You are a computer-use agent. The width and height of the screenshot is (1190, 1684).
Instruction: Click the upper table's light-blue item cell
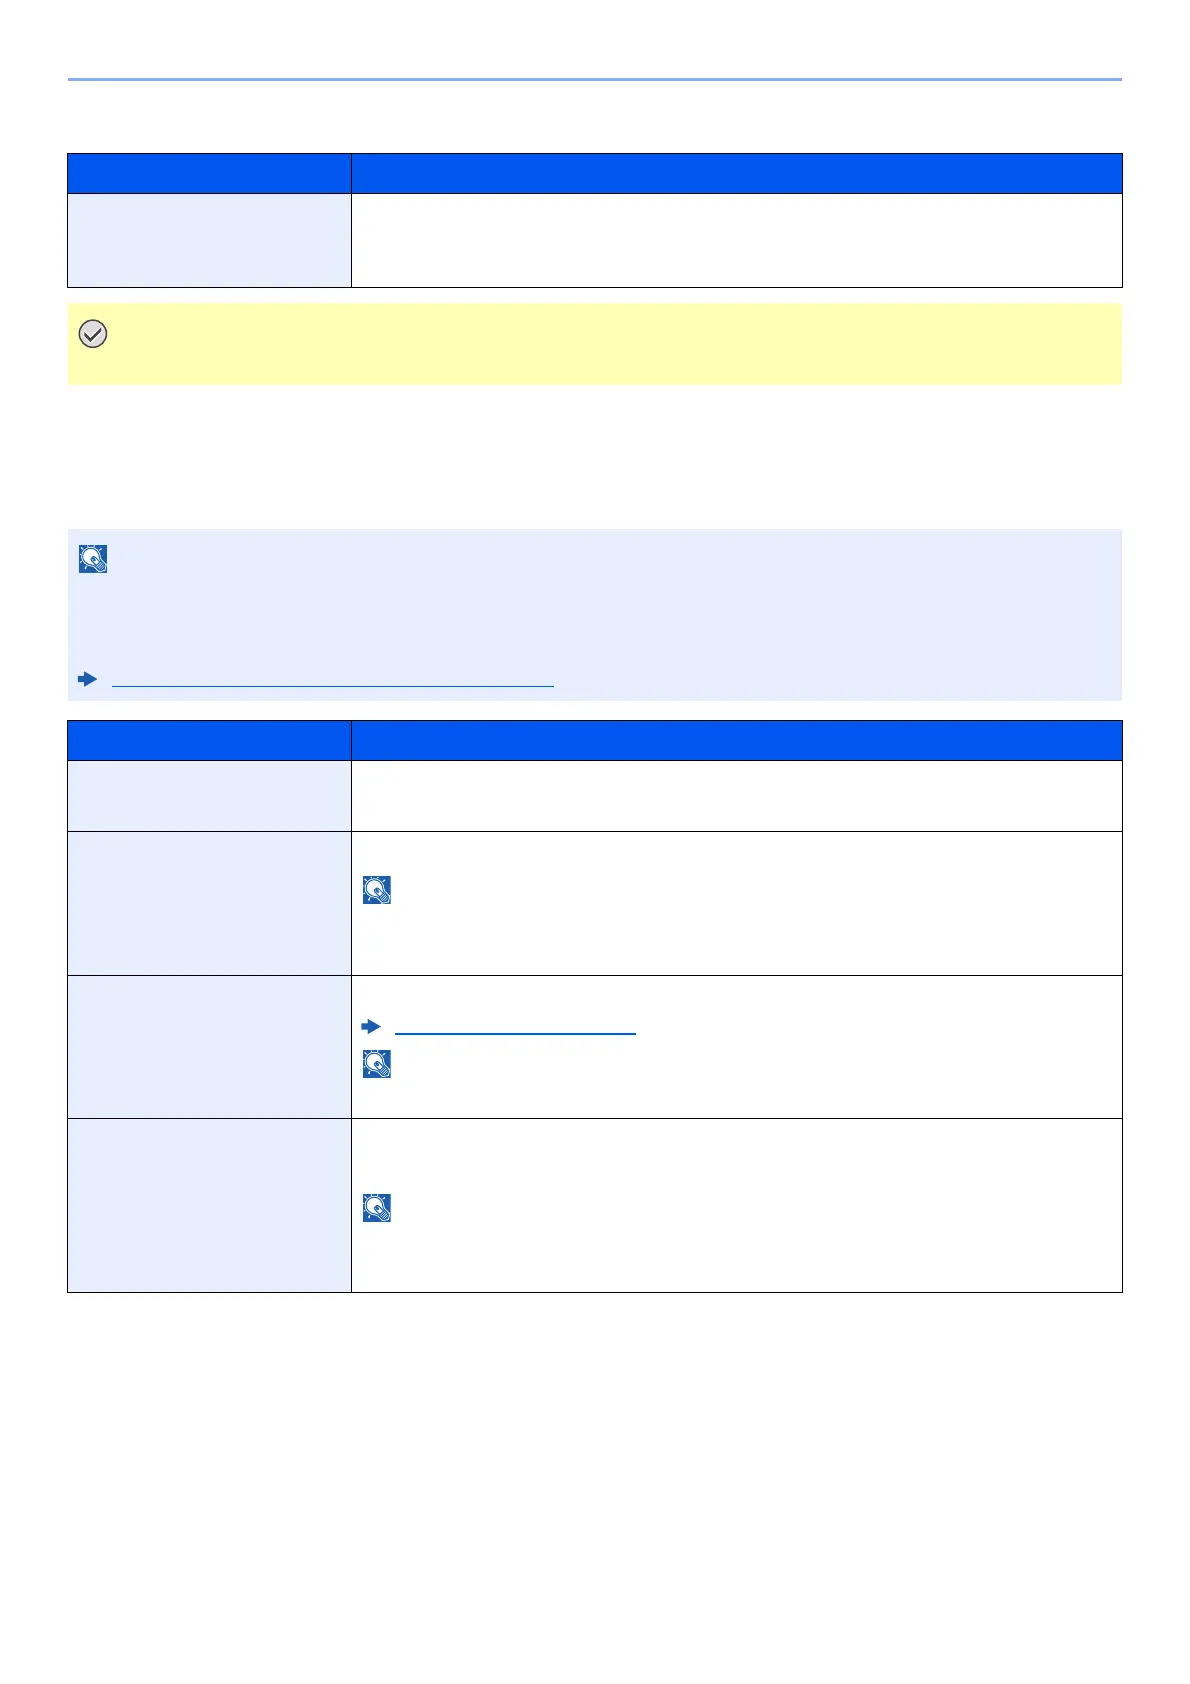[209, 240]
